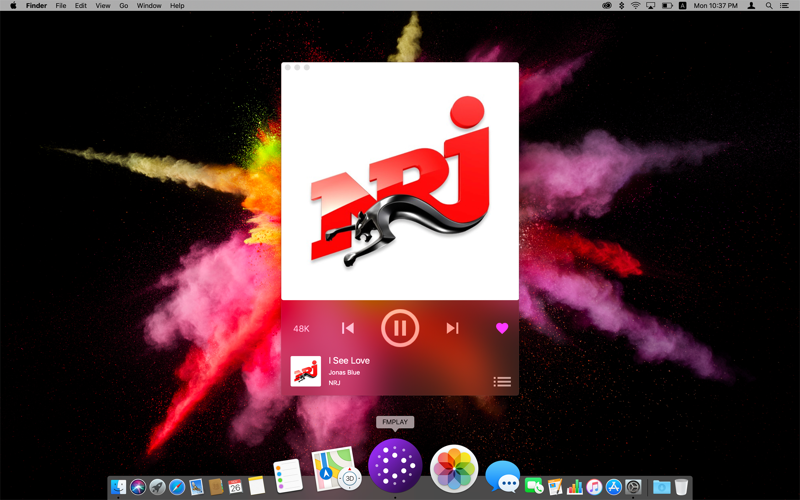The height and width of the screenshot is (500, 800).
Task: Select the song title I See Love
Action: click(x=349, y=360)
